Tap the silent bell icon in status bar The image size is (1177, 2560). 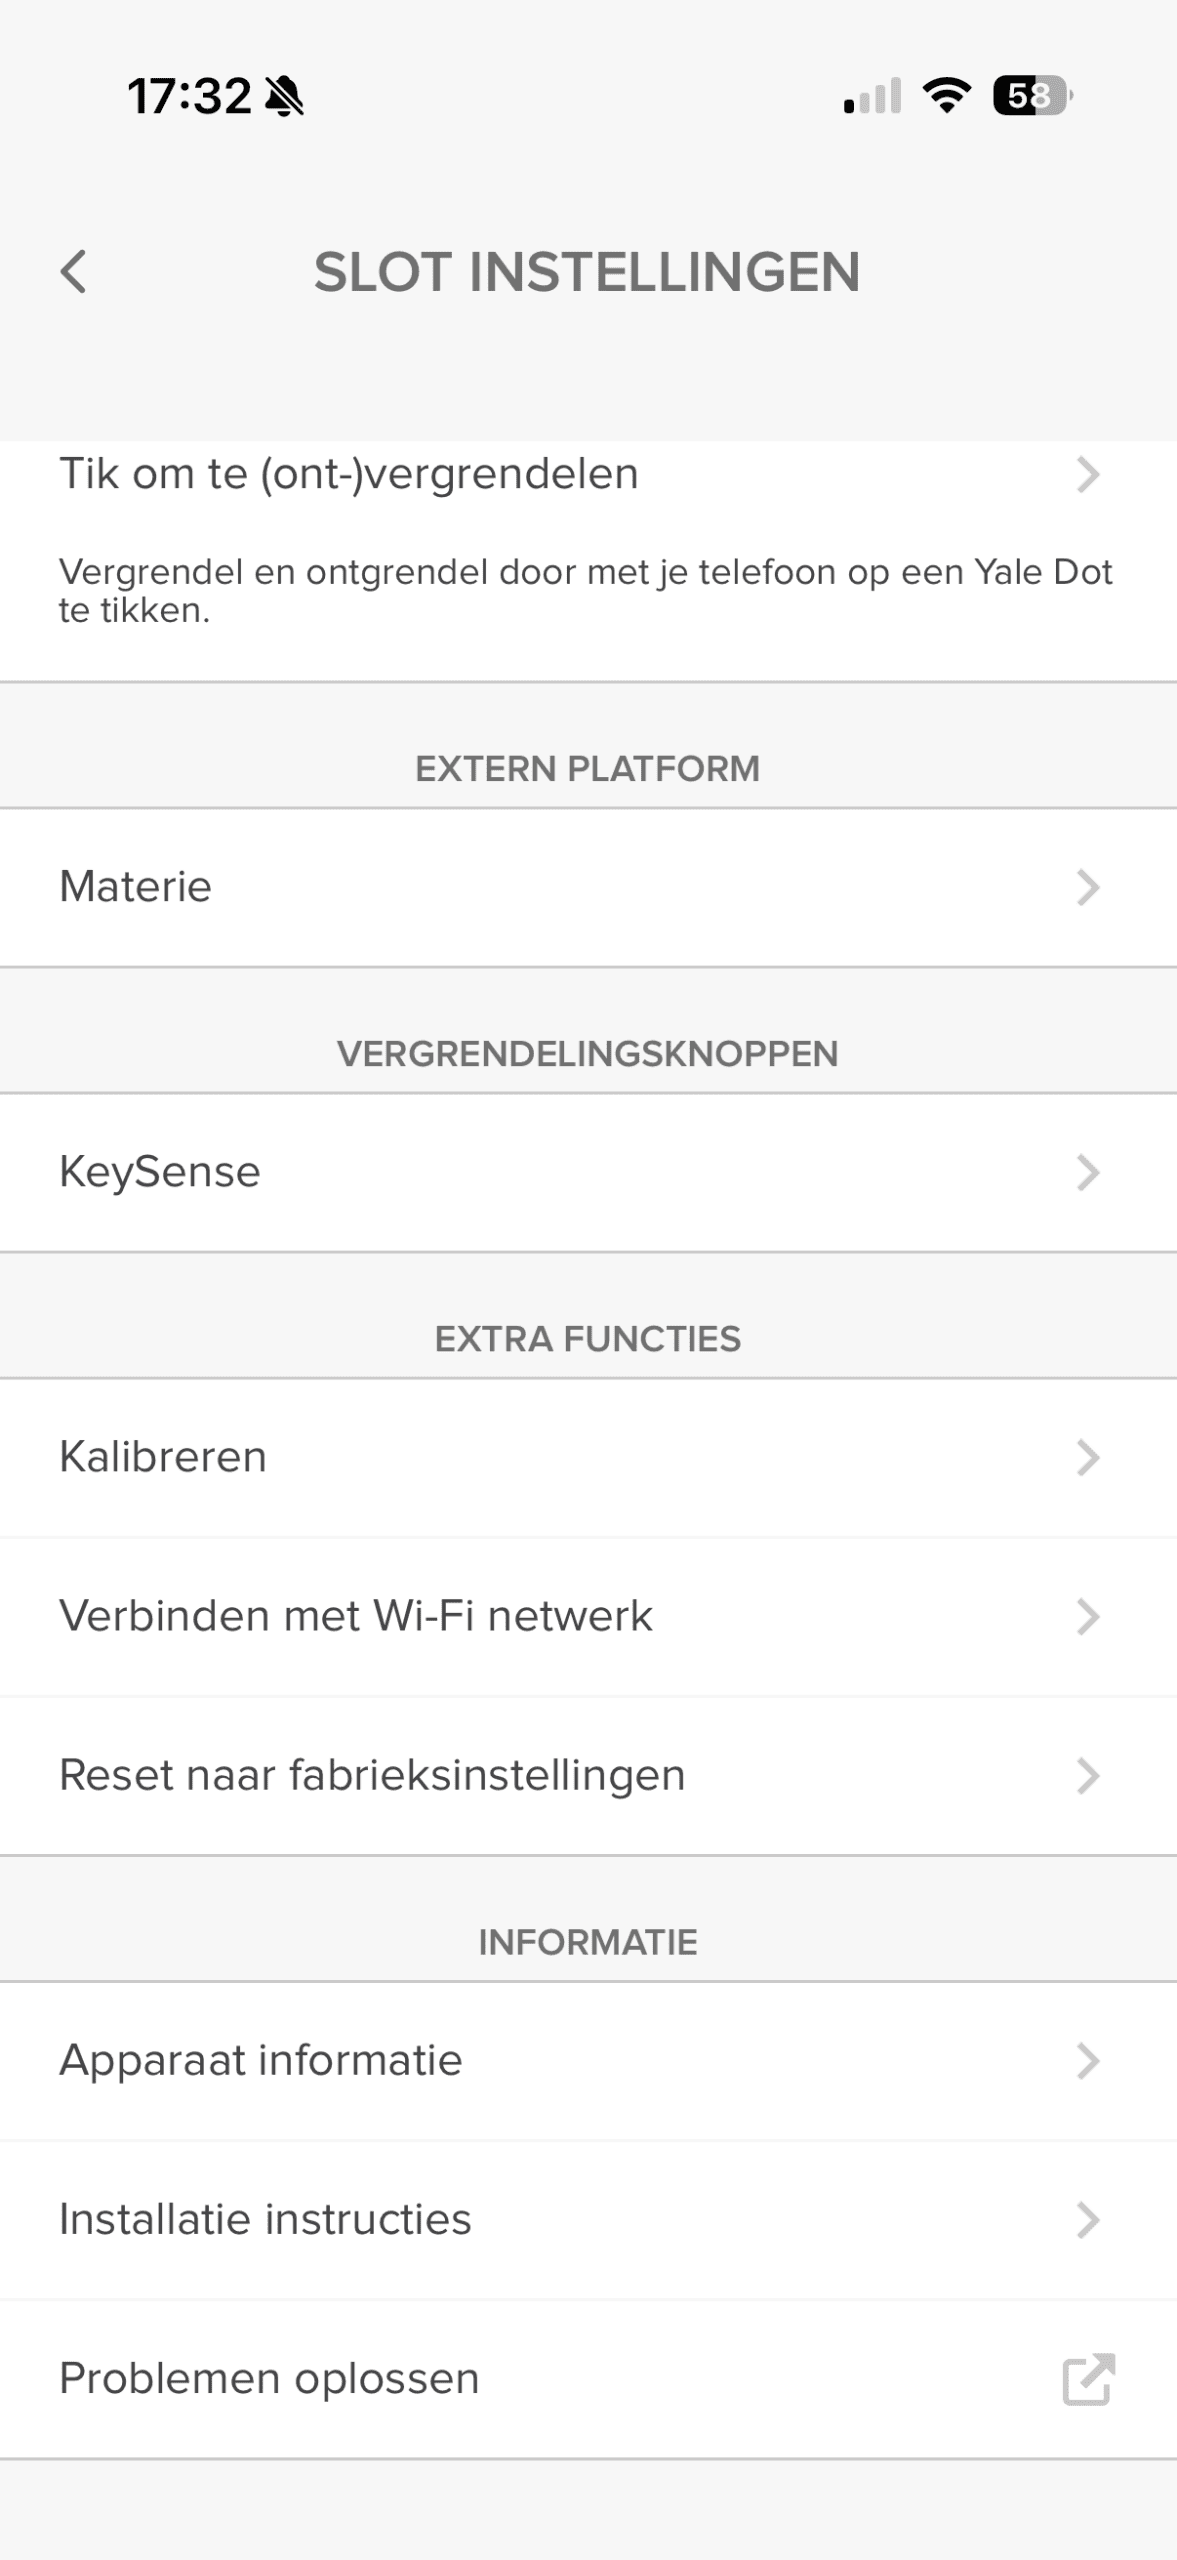pyautogui.click(x=285, y=97)
